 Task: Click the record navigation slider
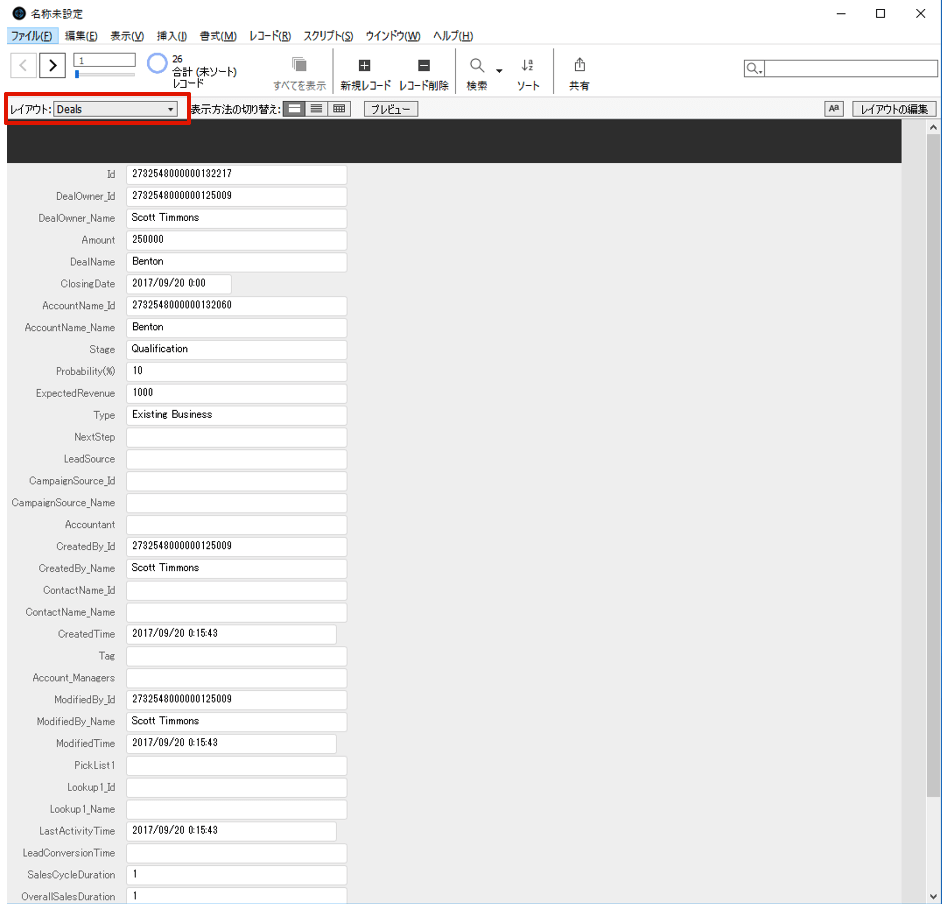point(105,75)
